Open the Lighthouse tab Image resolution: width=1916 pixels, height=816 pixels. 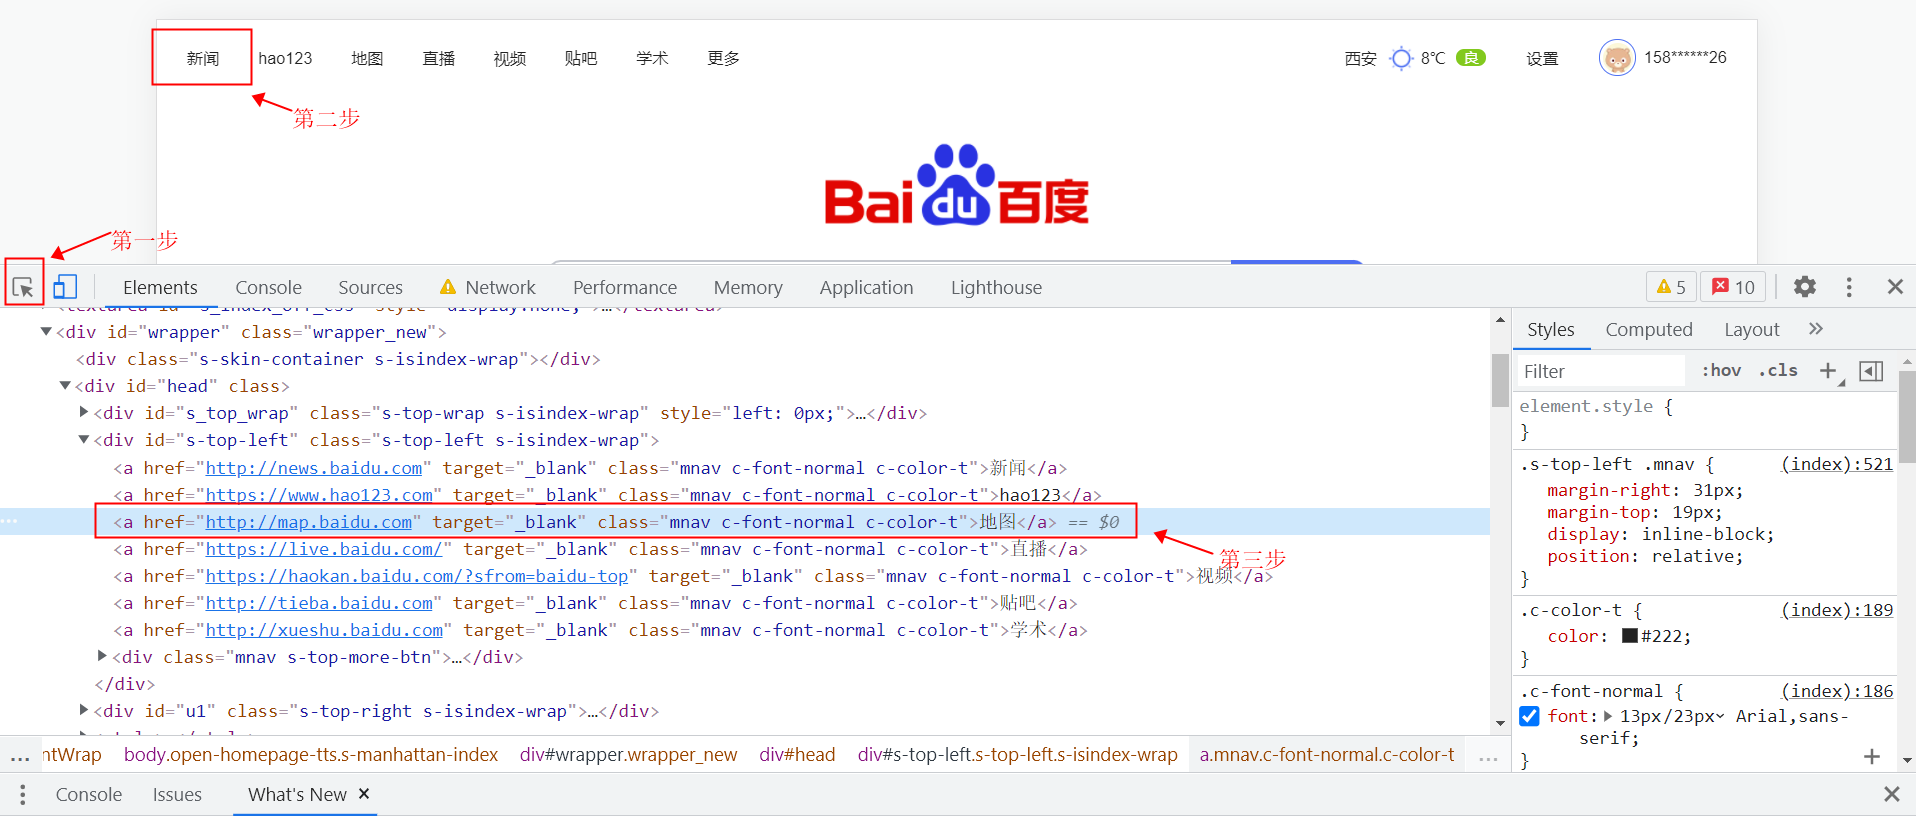tap(996, 287)
